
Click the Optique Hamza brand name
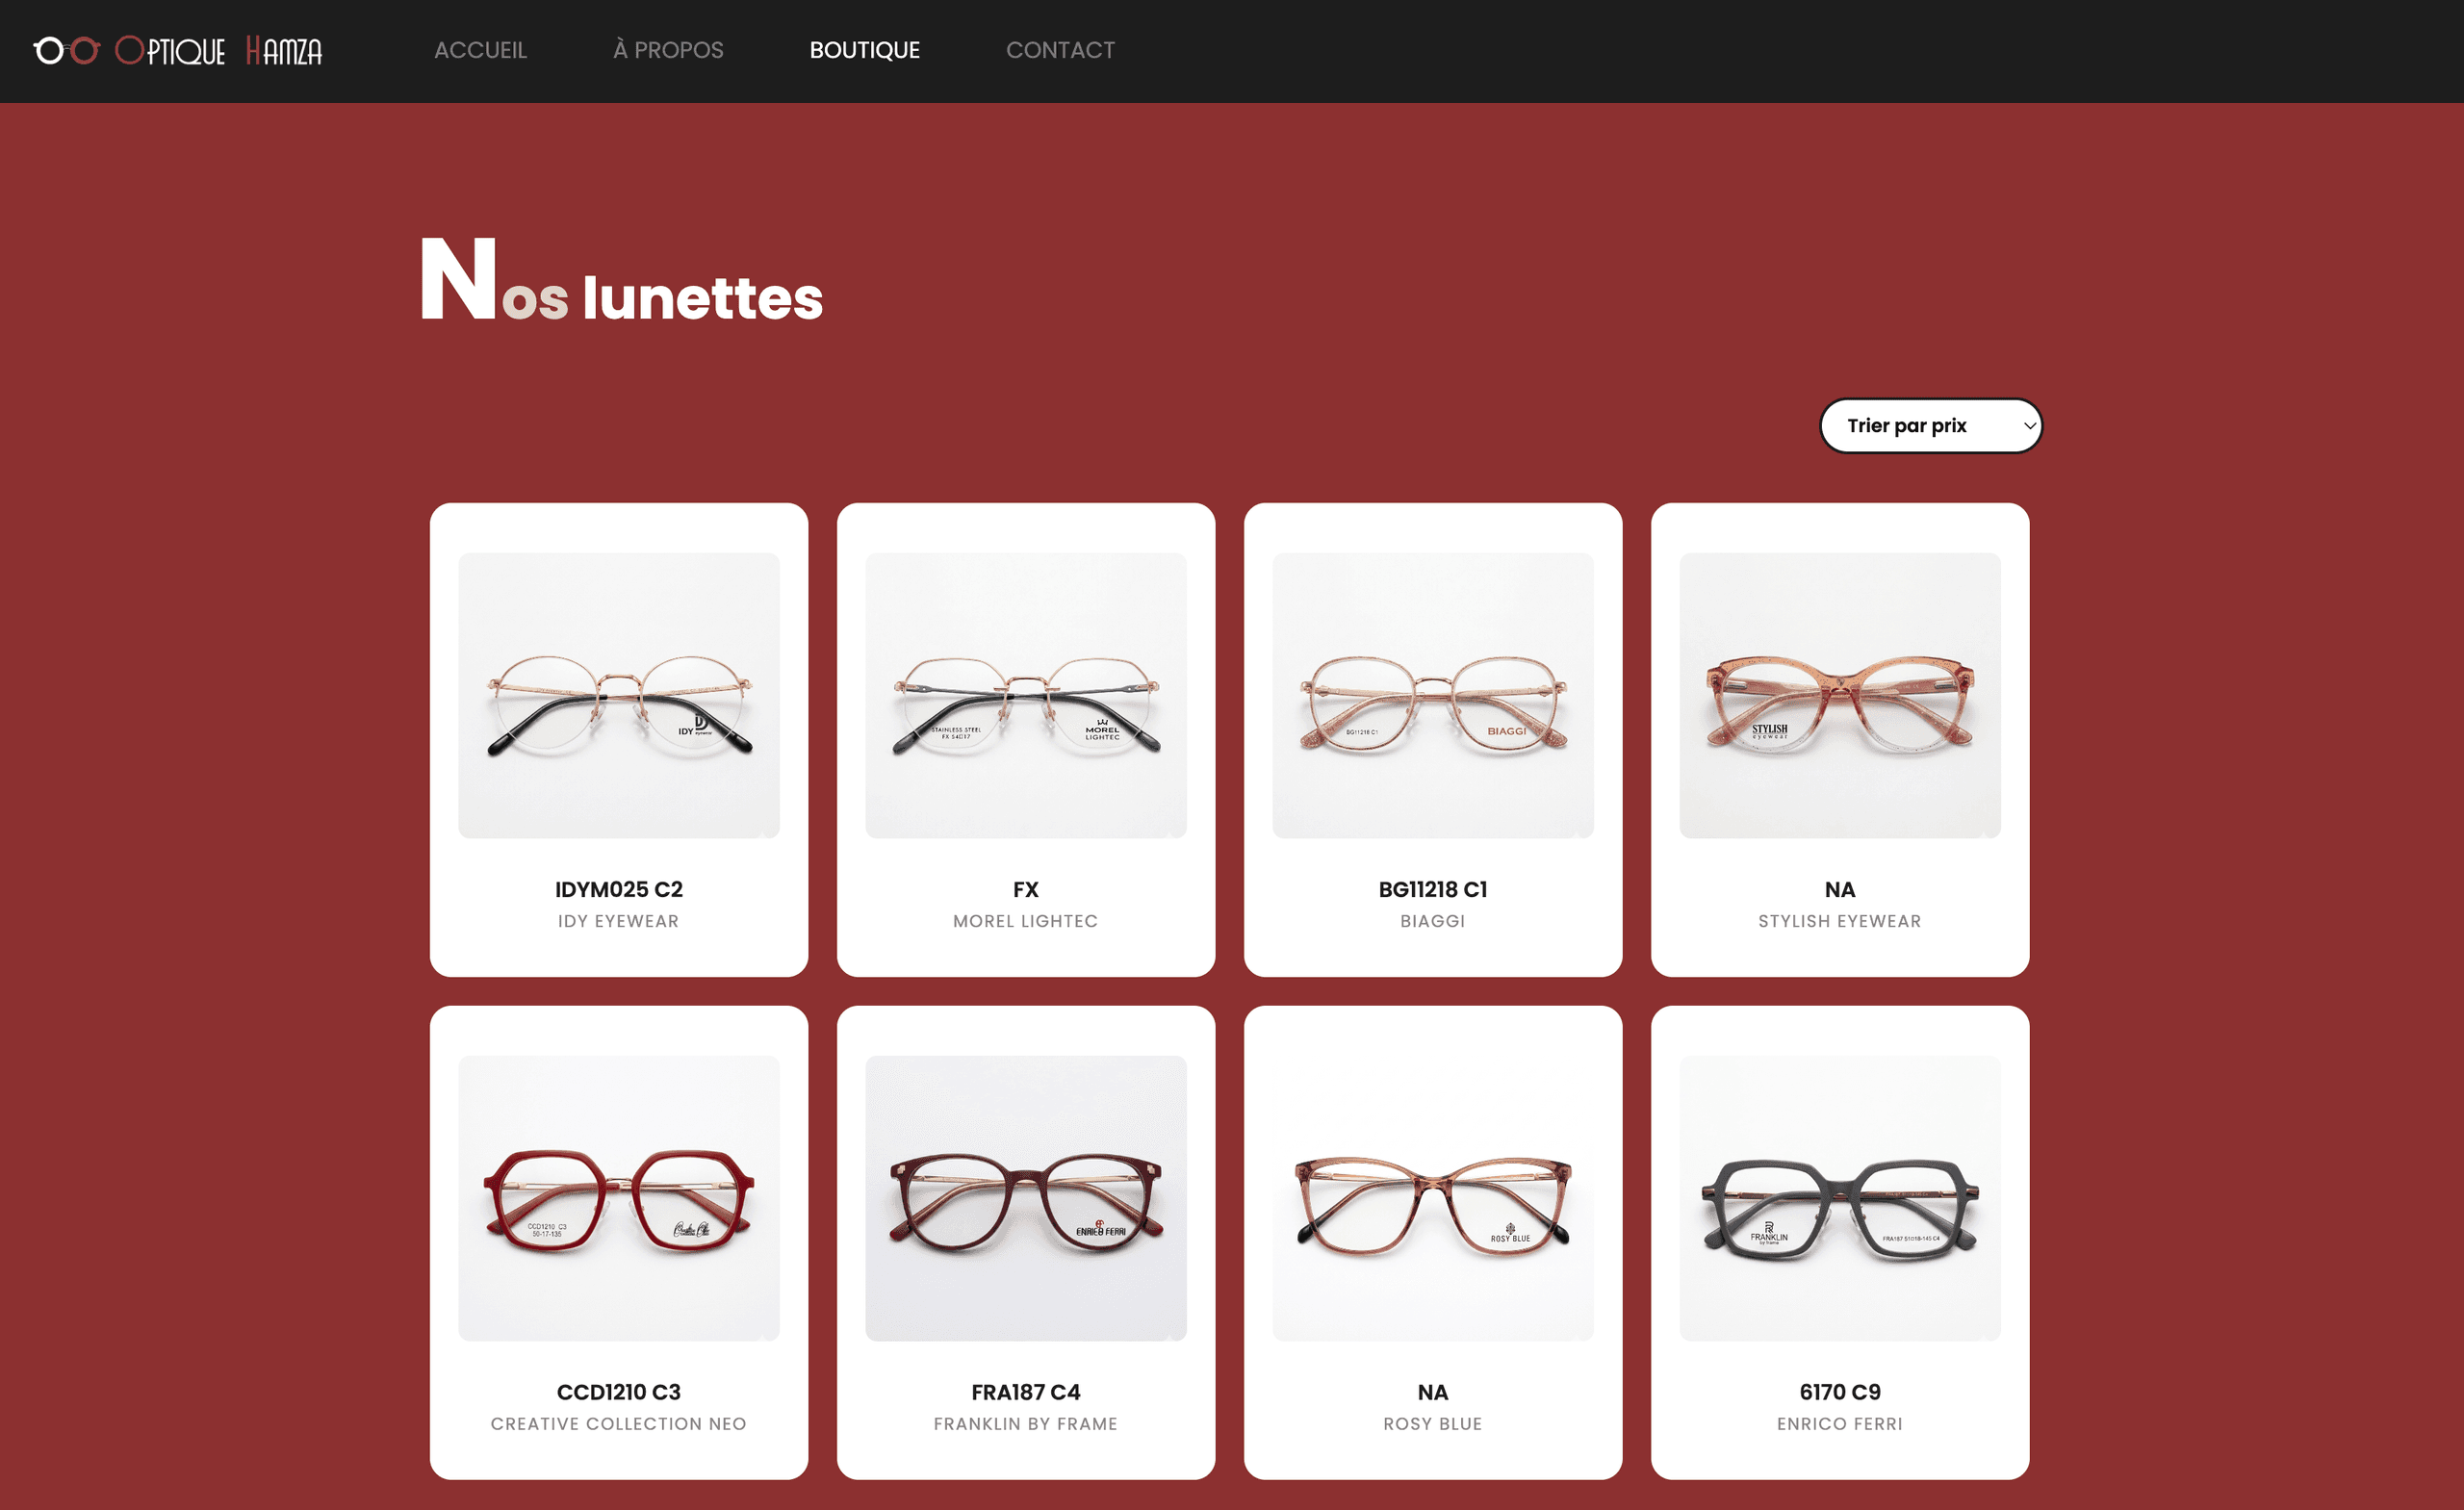[219, 50]
